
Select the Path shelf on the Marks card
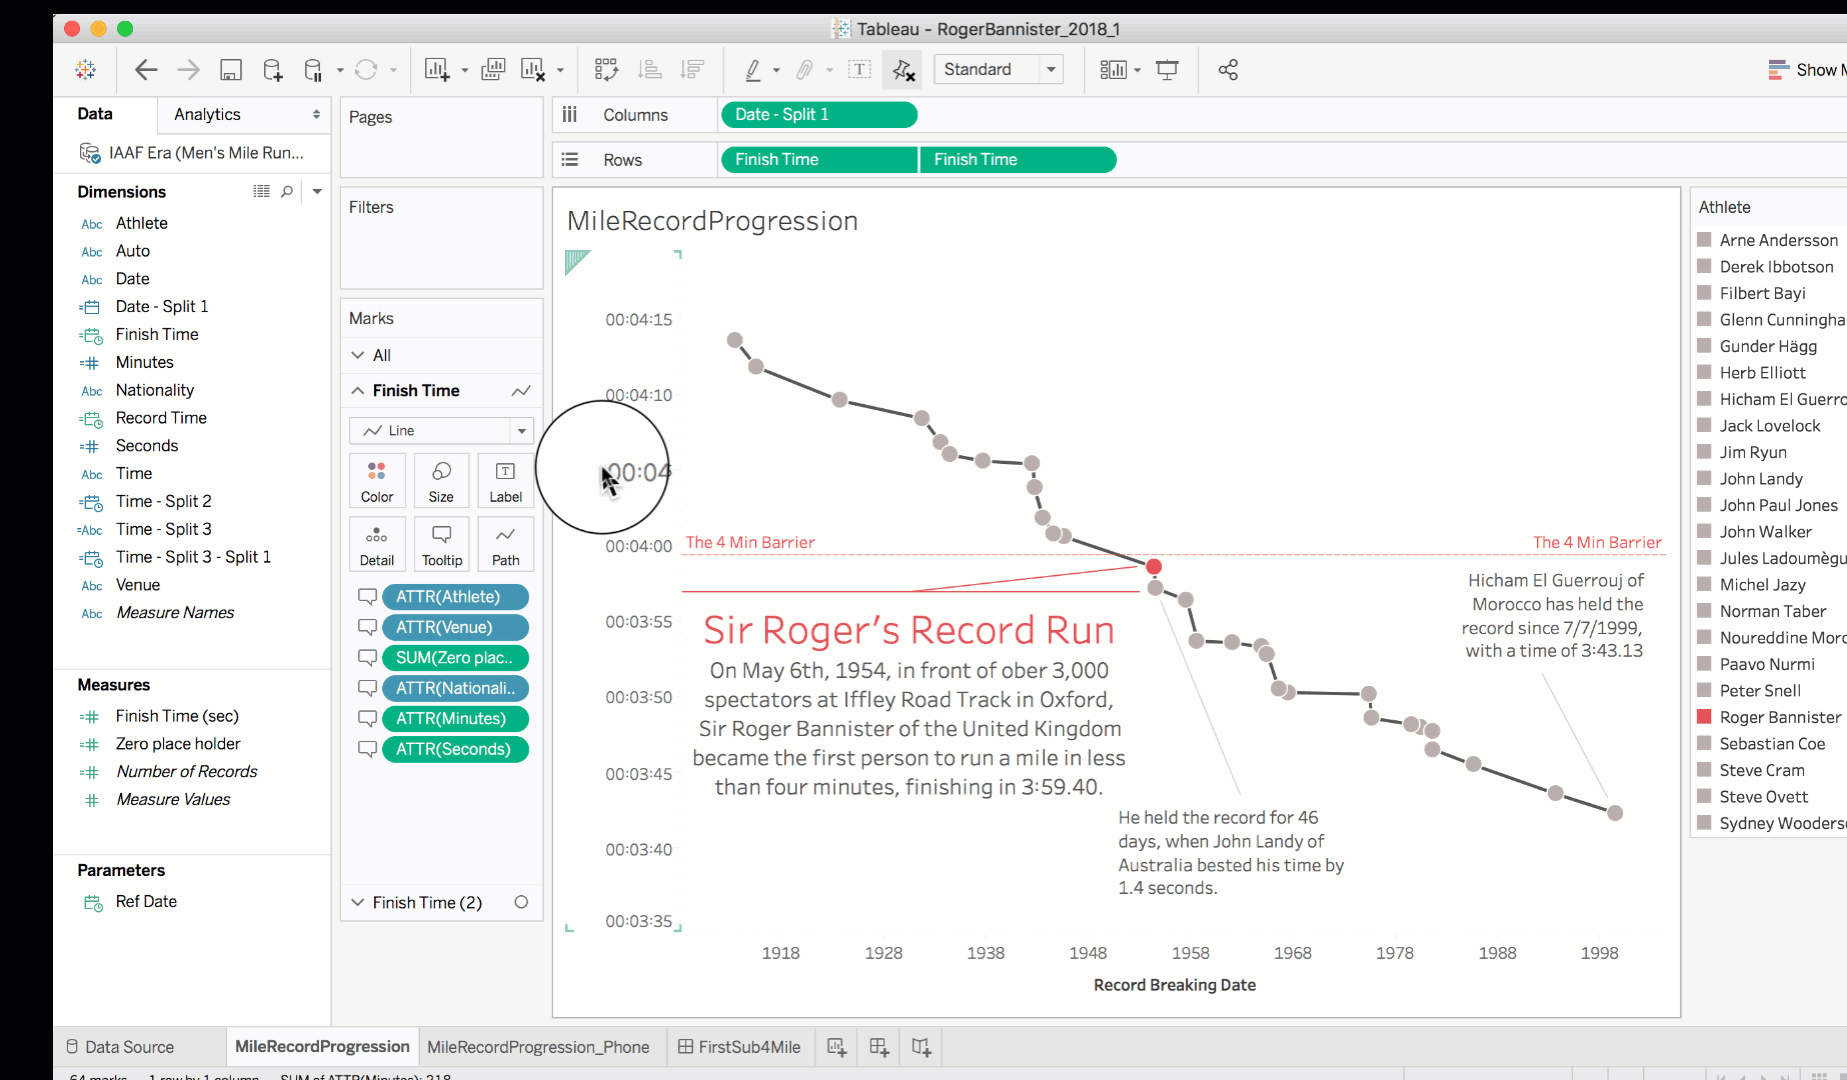[505, 543]
